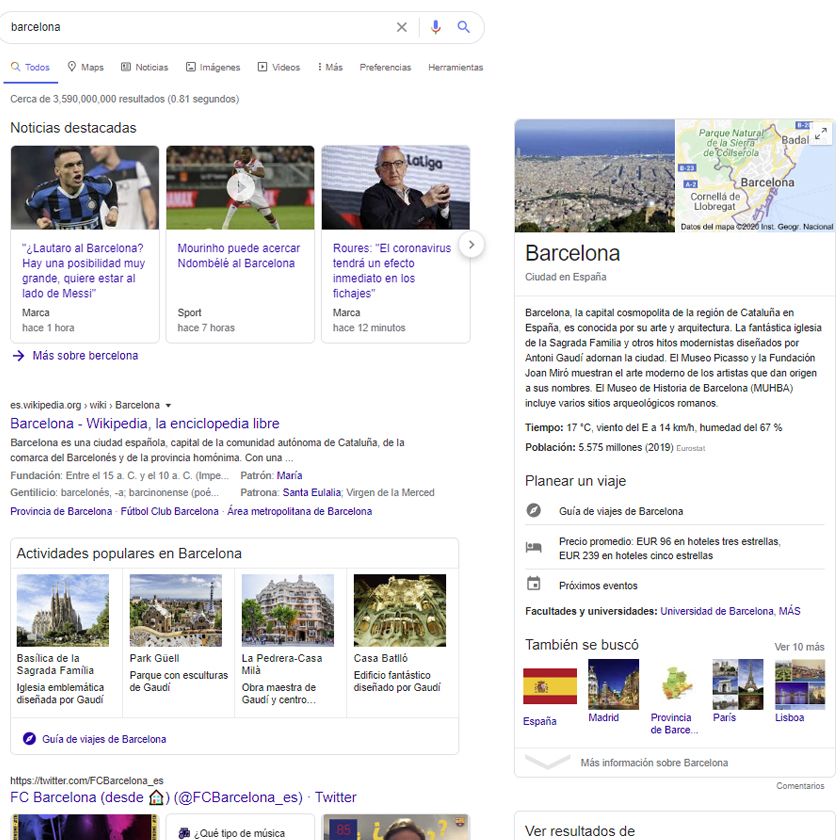Viewport: 840px width, 840px height.
Task: Open Barcelona - Wikipedia result title
Action: tap(145, 423)
